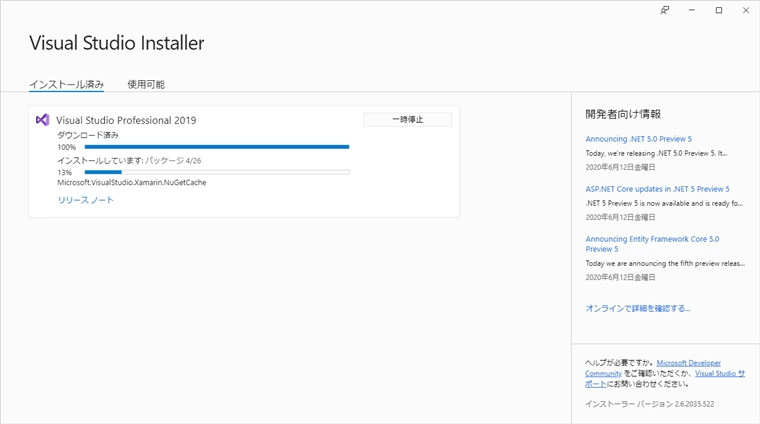This screenshot has height=424, width=760.
Task: Click the インストールしています: パッケージ 4/26 status text
Action: point(129,160)
